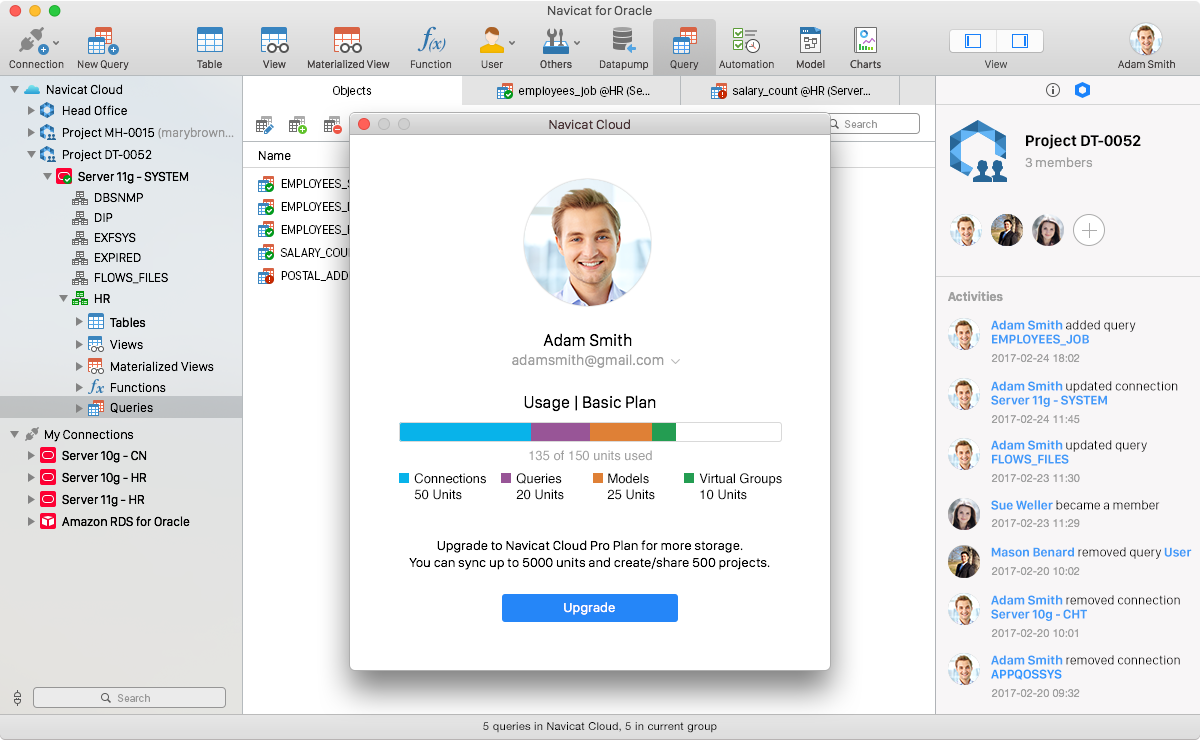Open APPQOSSYS link in activities
The height and width of the screenshot is (740, 1200).
pos(1026,674)
